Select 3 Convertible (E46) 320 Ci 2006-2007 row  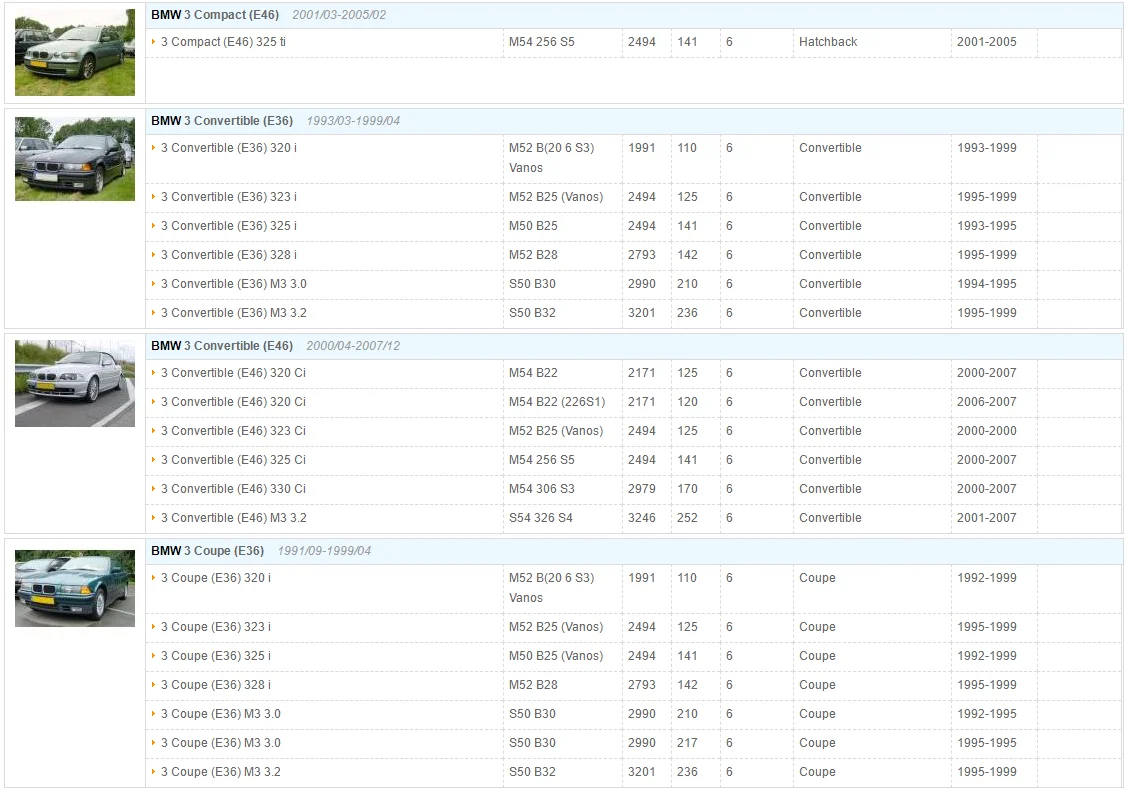pos(233,402)
